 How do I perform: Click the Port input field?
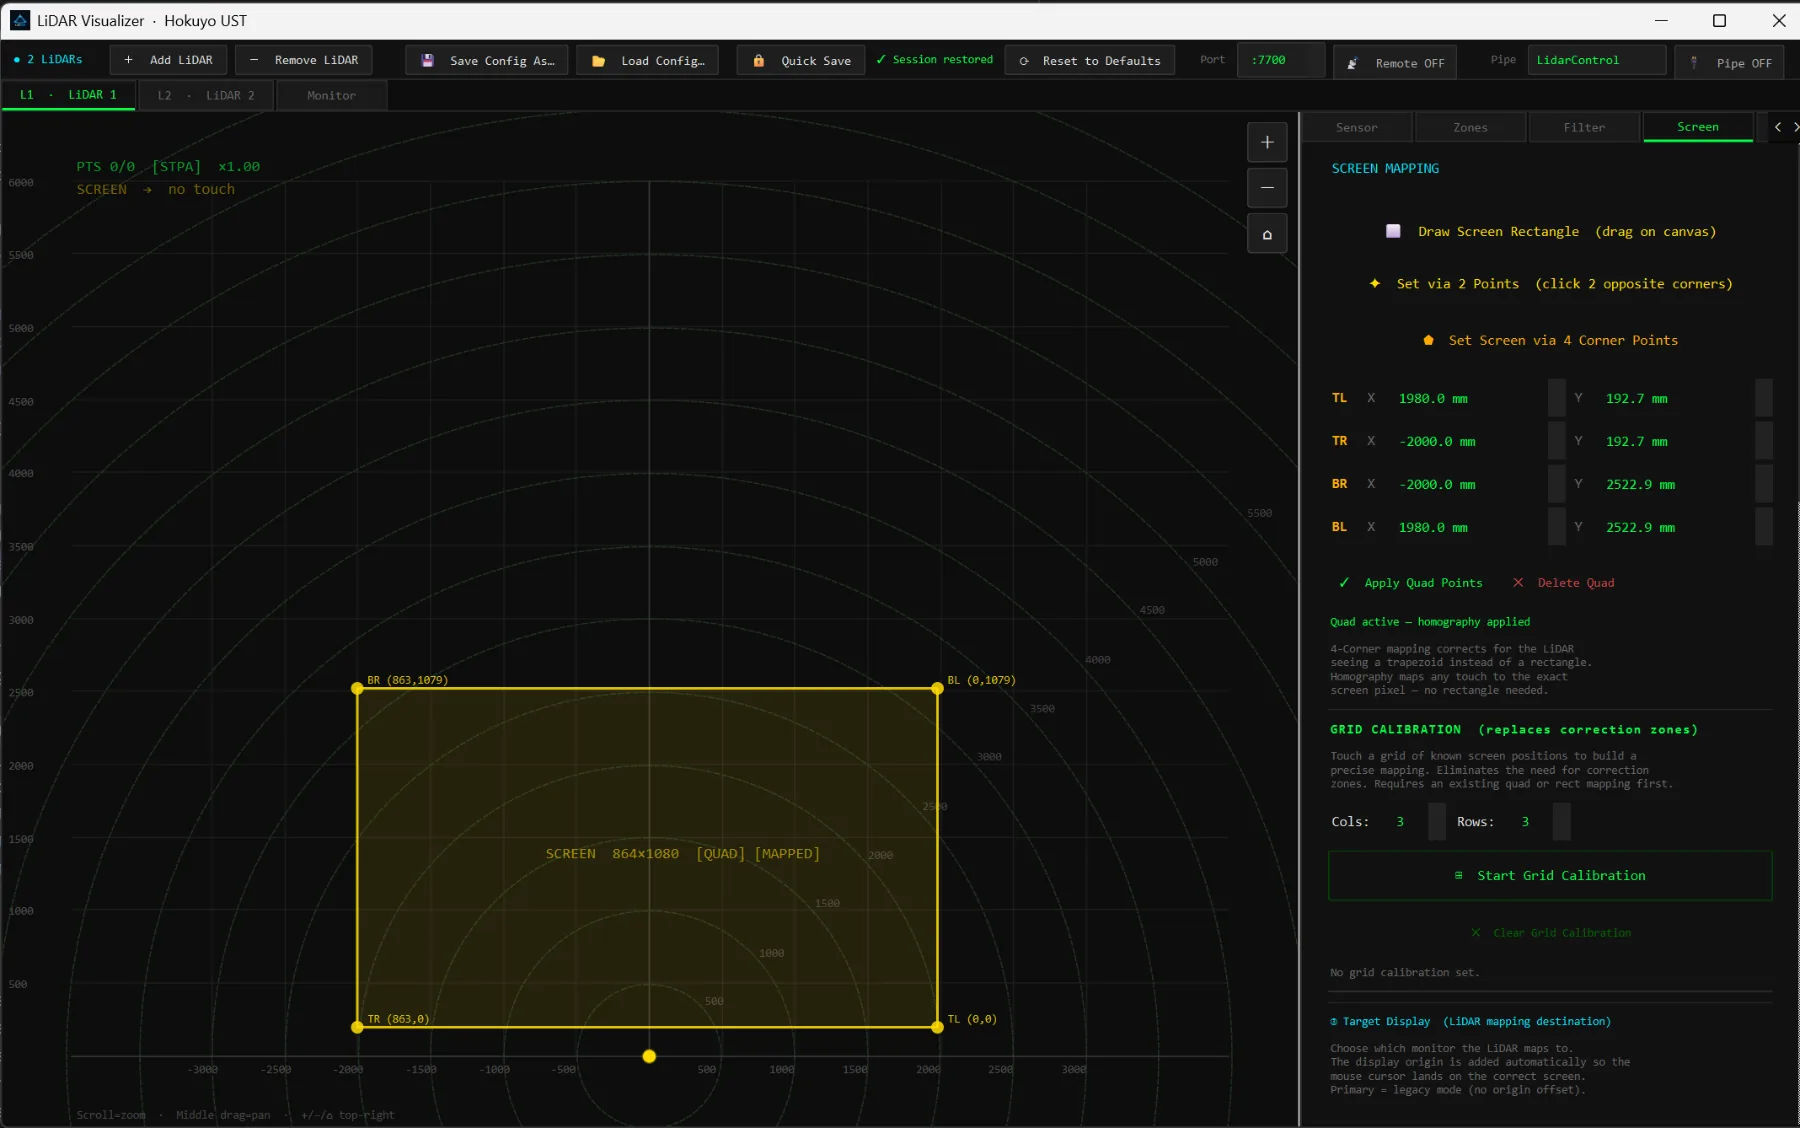[x=1280, y=60]
